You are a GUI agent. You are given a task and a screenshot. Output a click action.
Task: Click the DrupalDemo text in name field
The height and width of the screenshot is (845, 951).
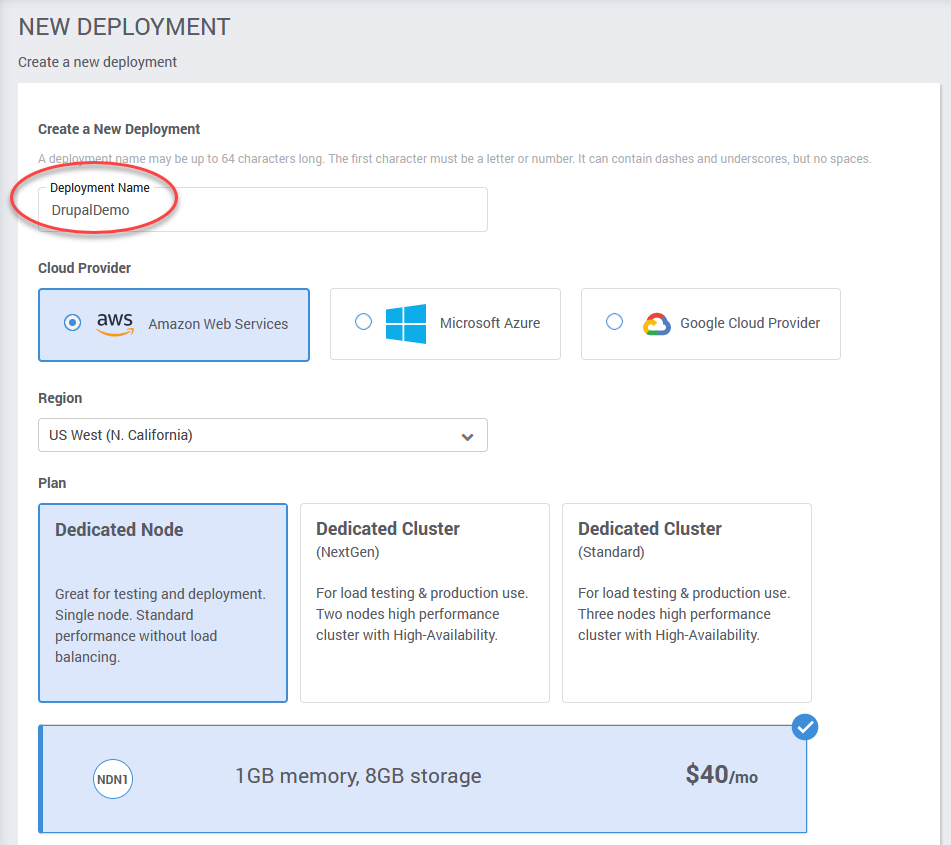90,210
